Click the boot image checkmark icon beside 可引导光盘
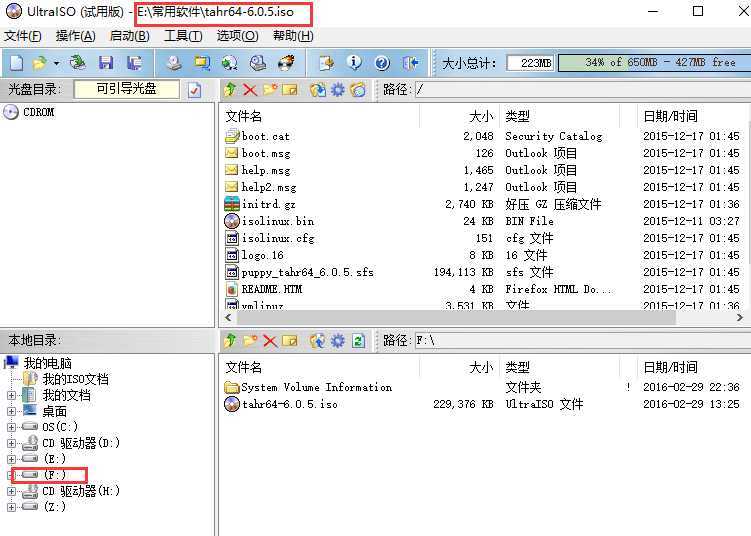Image resolution: width=751 pixels, height=536 pixels. [x=194, y=90]
